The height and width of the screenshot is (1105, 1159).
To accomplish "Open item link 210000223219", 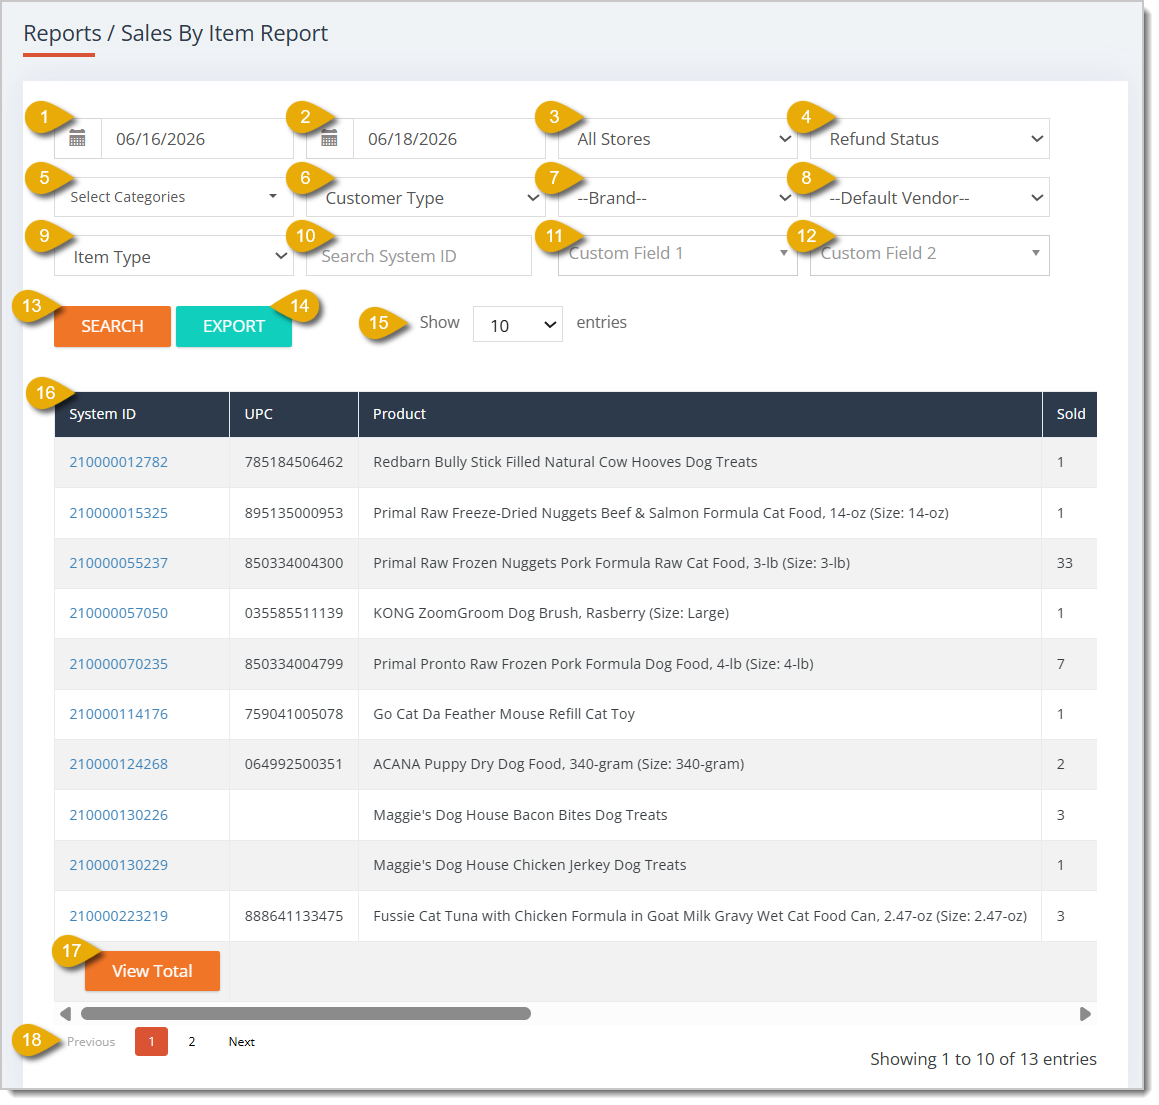I will [x=118, y=916].
